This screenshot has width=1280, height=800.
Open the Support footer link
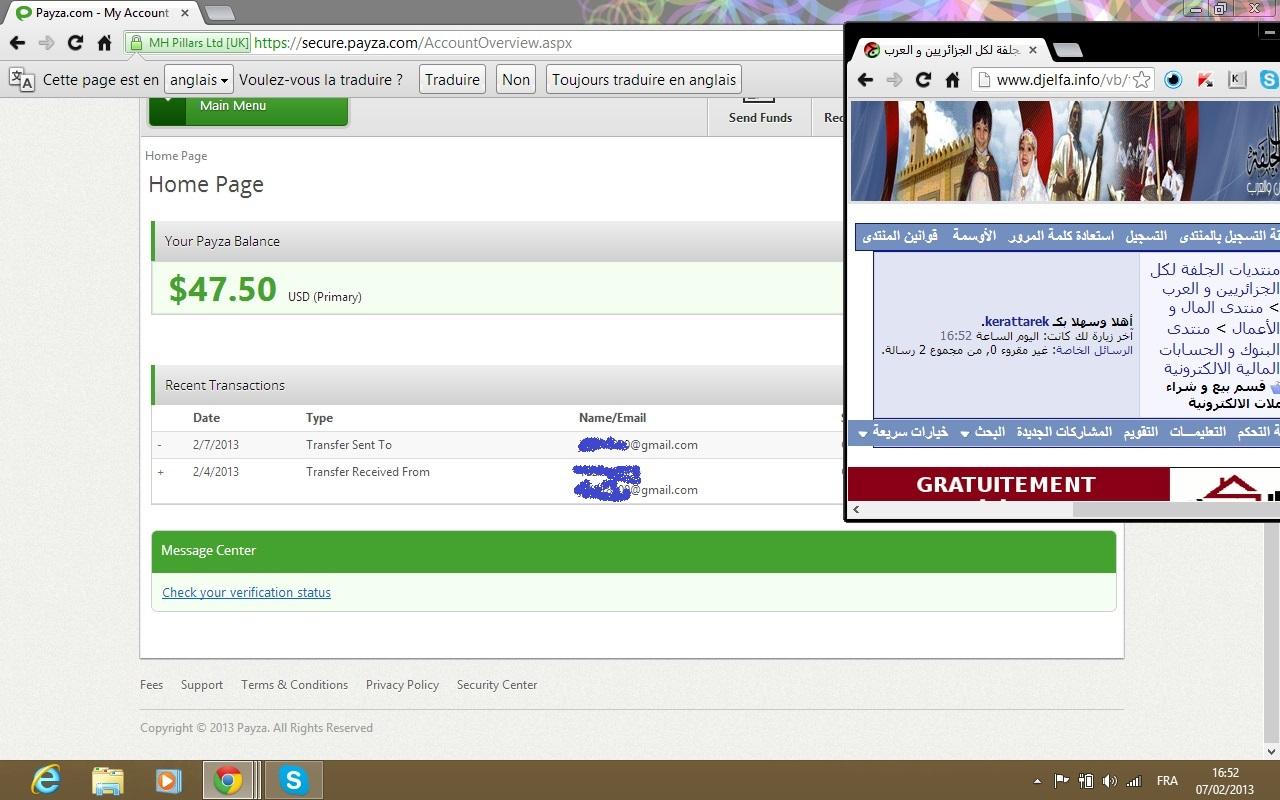[x=202, y=685]
